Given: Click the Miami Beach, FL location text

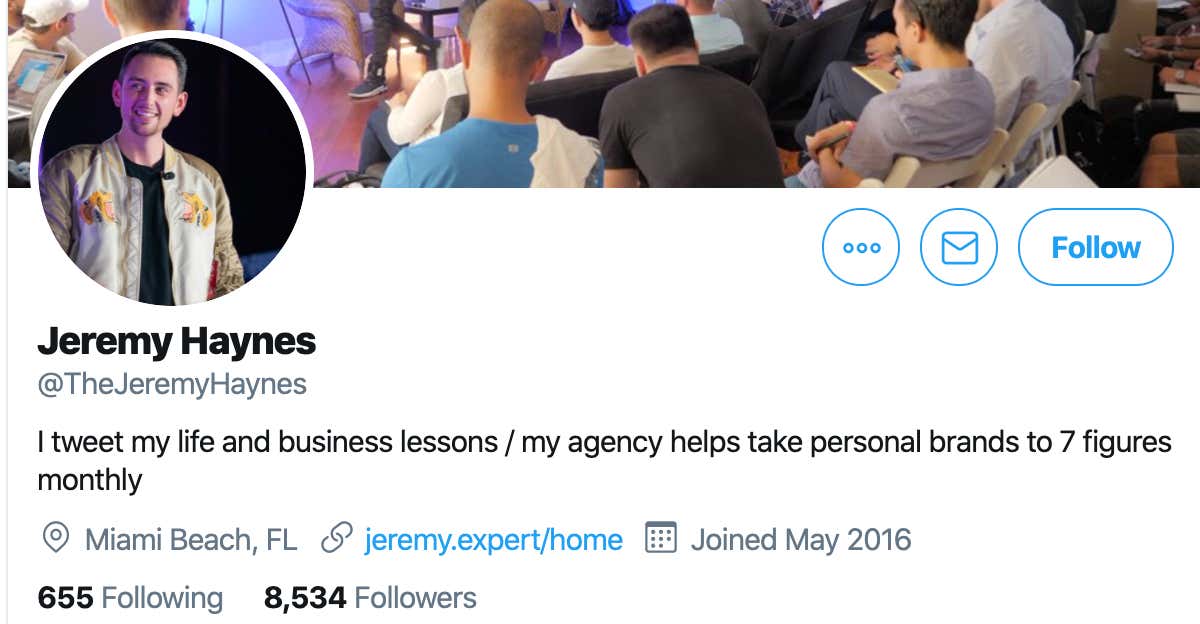Looking at the screenshot, I should (x=191, y=540).
